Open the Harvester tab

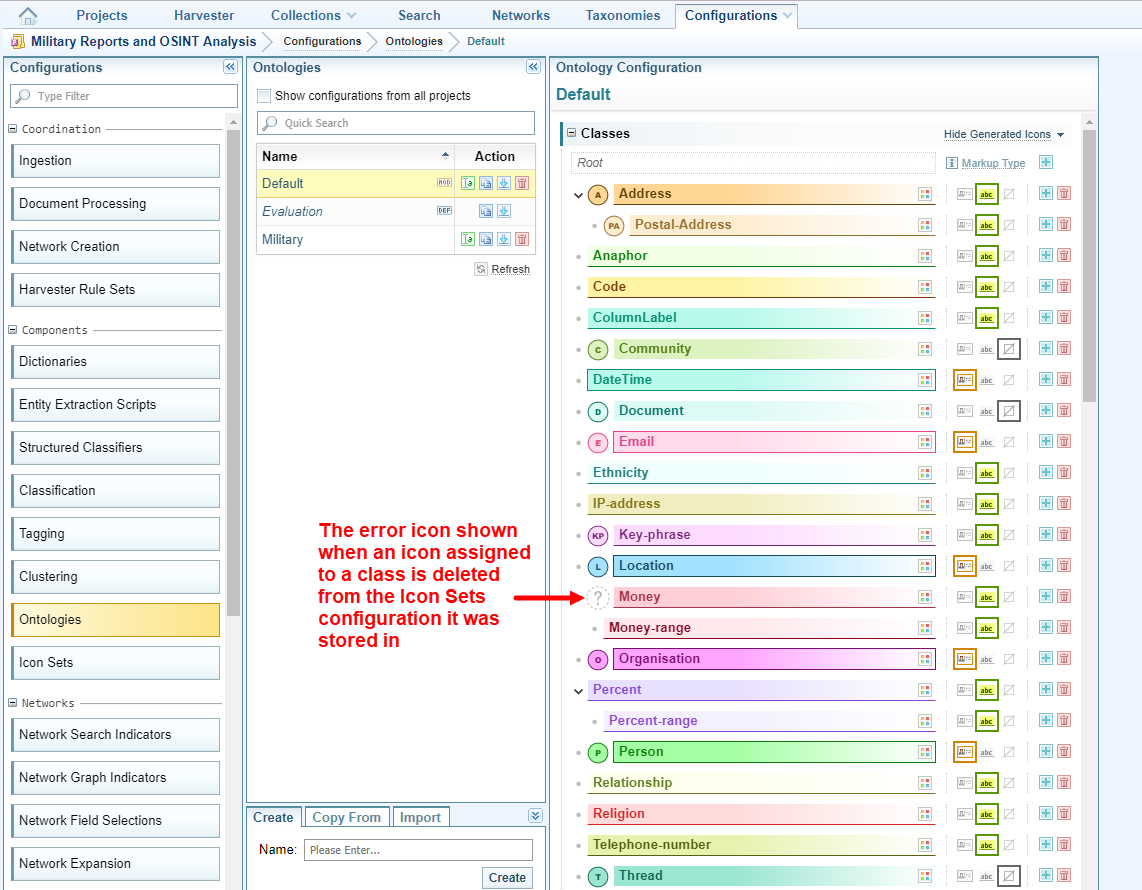click(x=204, y=15)
